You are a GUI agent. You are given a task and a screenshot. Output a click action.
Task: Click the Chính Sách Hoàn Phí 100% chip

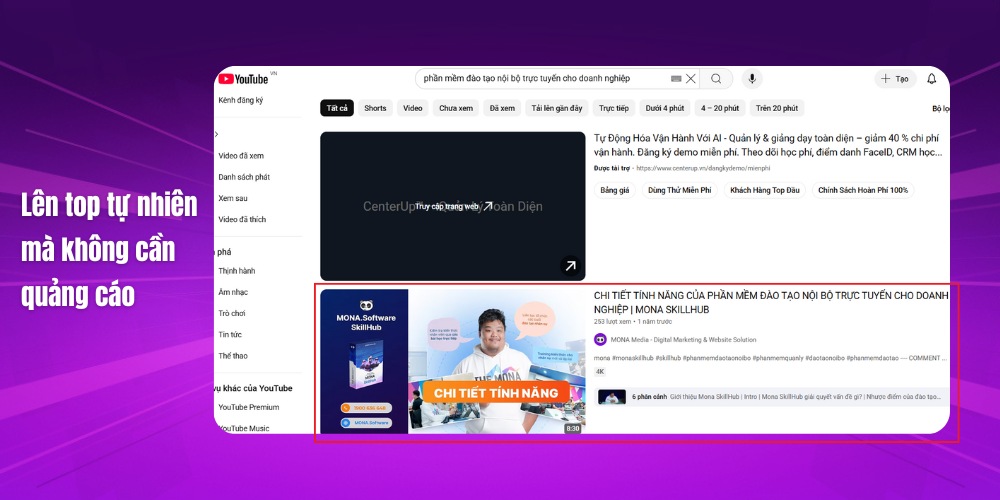pos(863,190)
